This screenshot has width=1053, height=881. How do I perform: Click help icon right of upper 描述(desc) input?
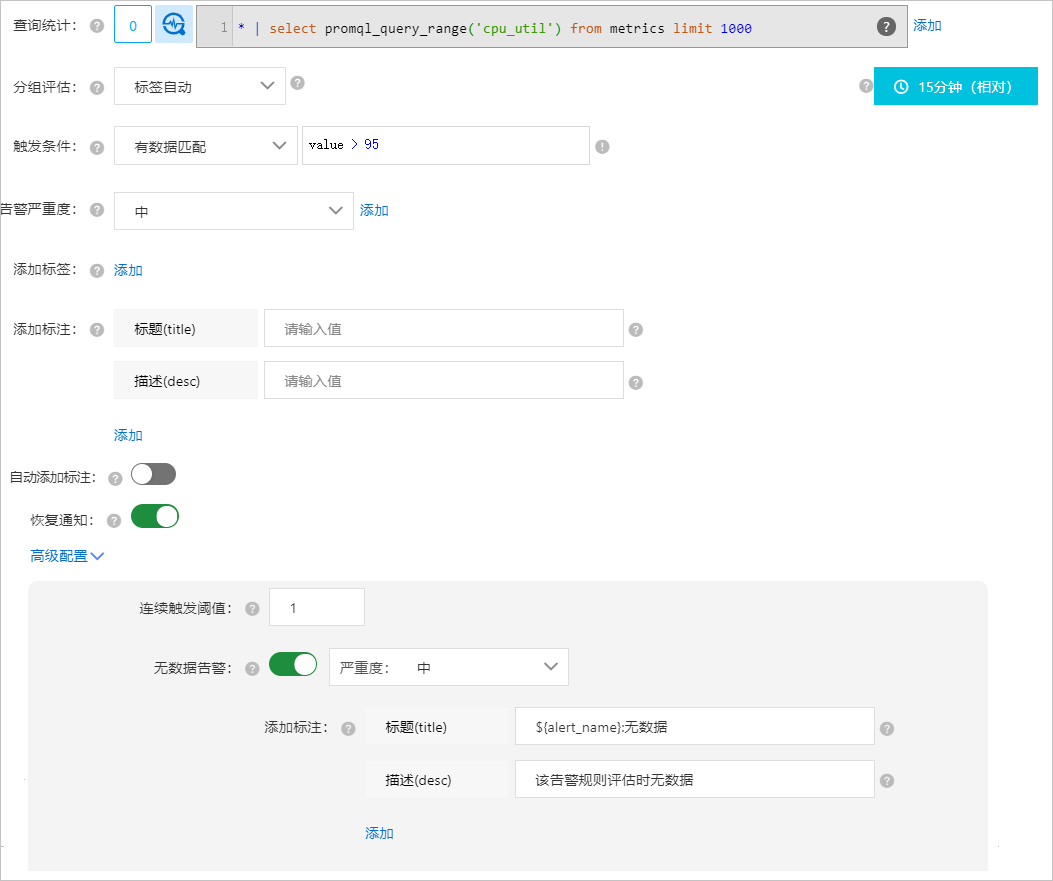click(x=635, y=382)
